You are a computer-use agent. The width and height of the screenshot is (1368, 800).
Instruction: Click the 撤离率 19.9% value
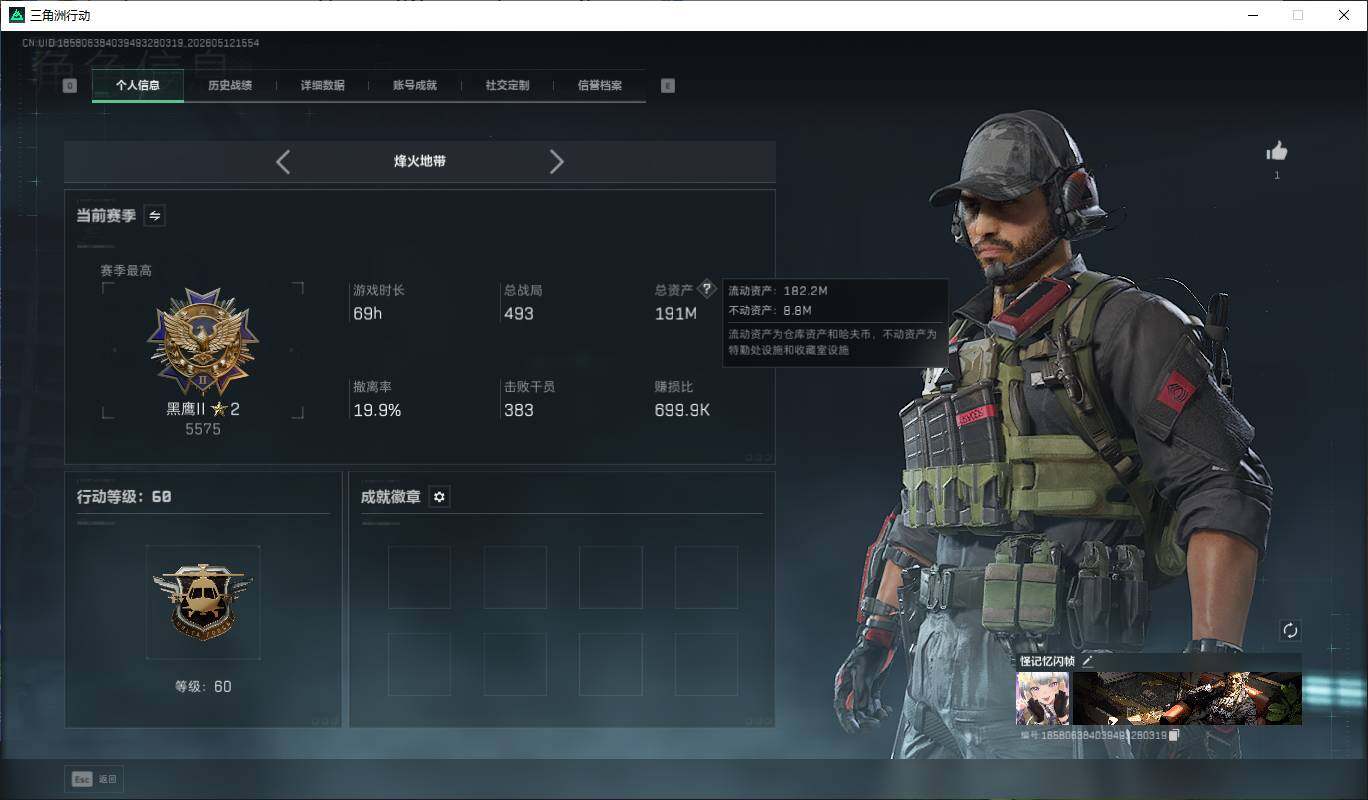pos(377,410)
